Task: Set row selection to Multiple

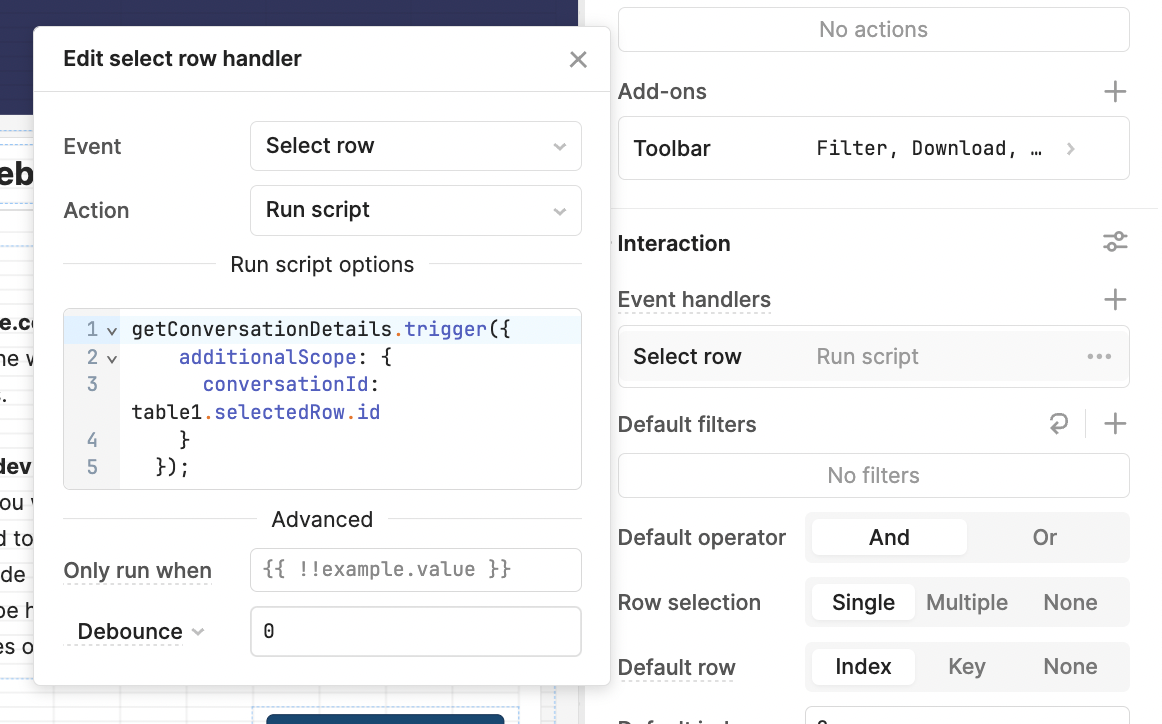Action: click(x=967, y=602)
